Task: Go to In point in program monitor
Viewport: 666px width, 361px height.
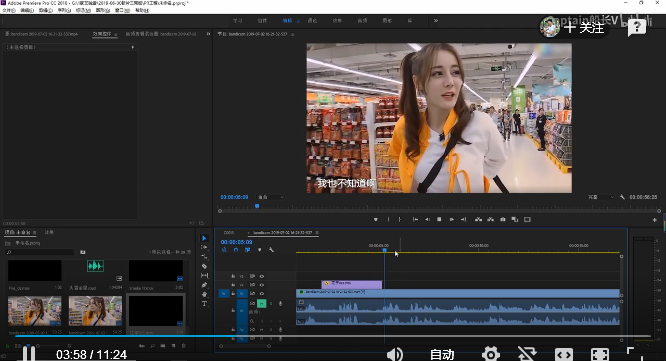Action: click(x=415, y=220)
